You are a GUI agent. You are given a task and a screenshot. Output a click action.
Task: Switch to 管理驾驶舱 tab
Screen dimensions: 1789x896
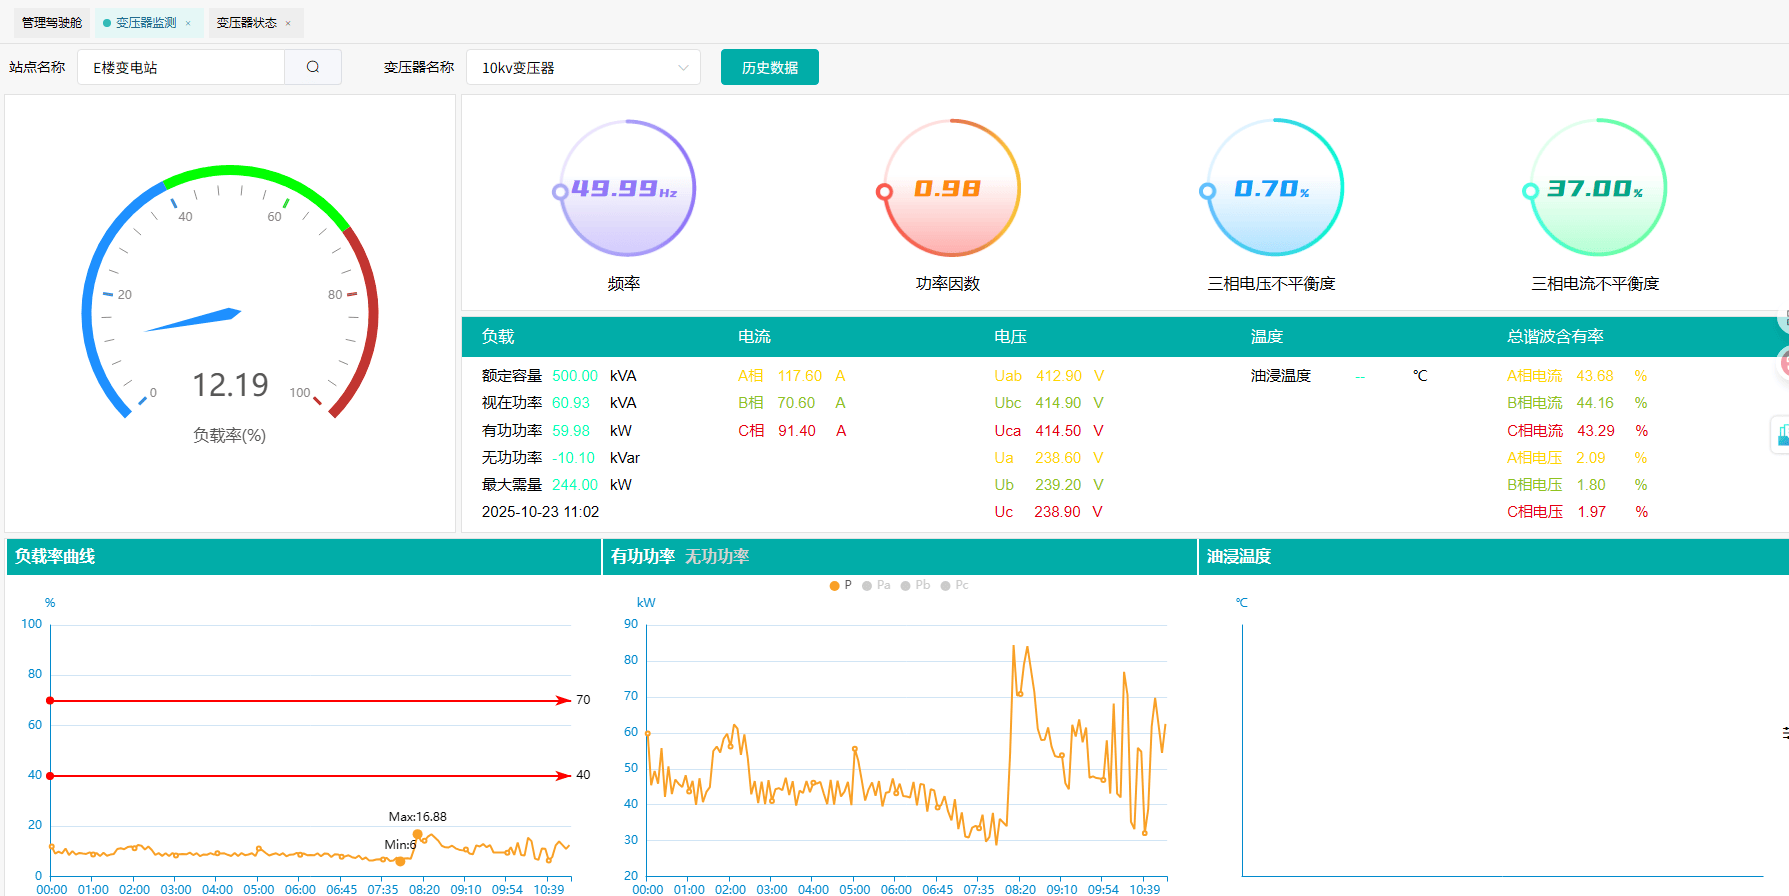pyautogui.click(x=52, y=23)
